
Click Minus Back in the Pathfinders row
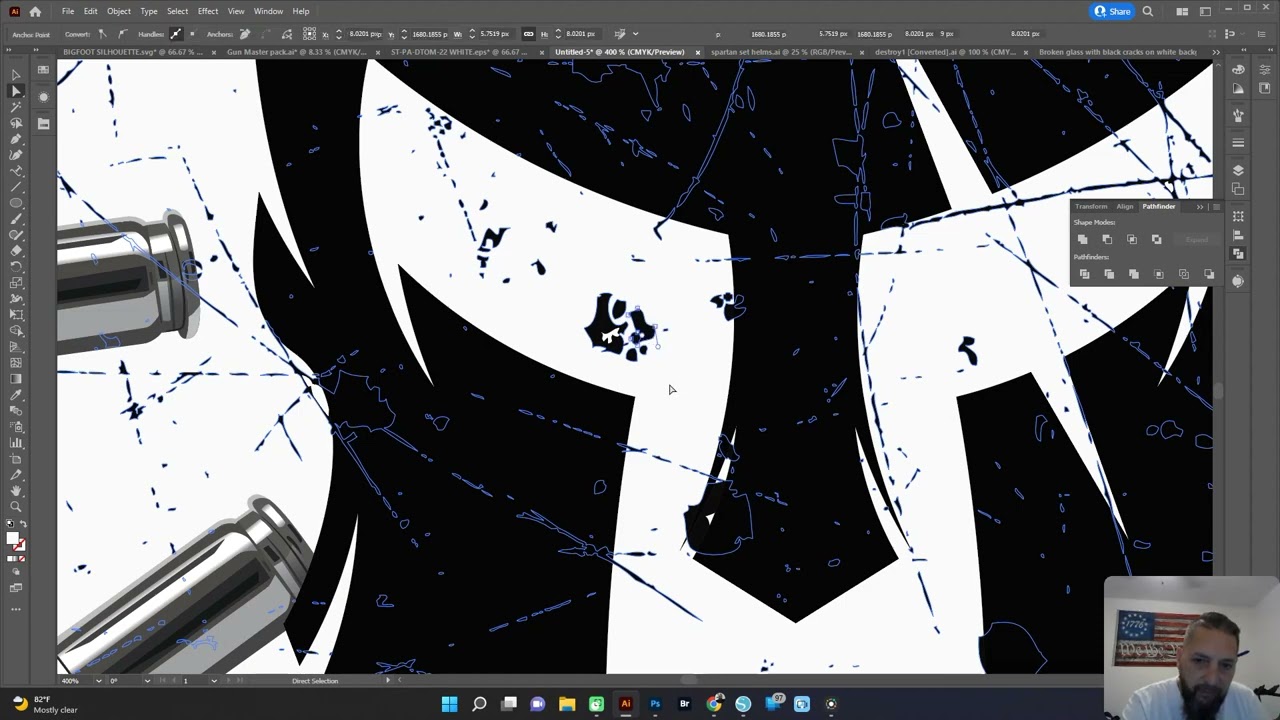1209,274
